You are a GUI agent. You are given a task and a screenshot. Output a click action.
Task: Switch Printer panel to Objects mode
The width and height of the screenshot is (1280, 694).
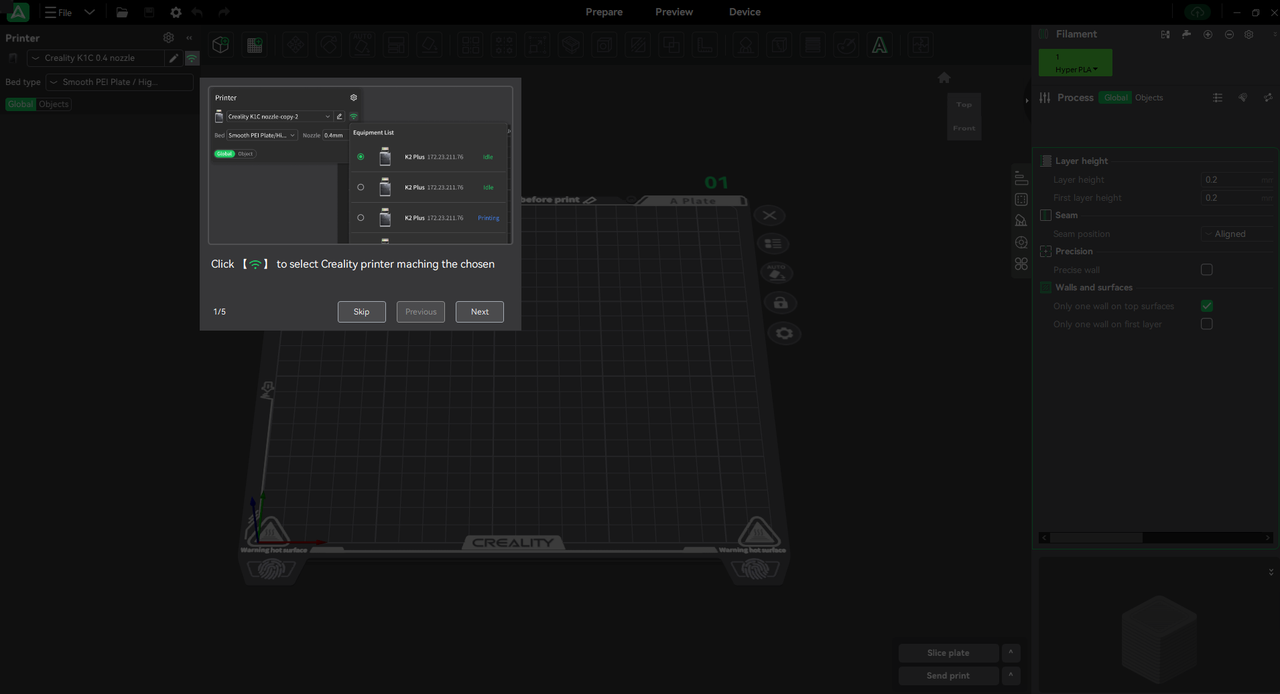coord(54,104)
